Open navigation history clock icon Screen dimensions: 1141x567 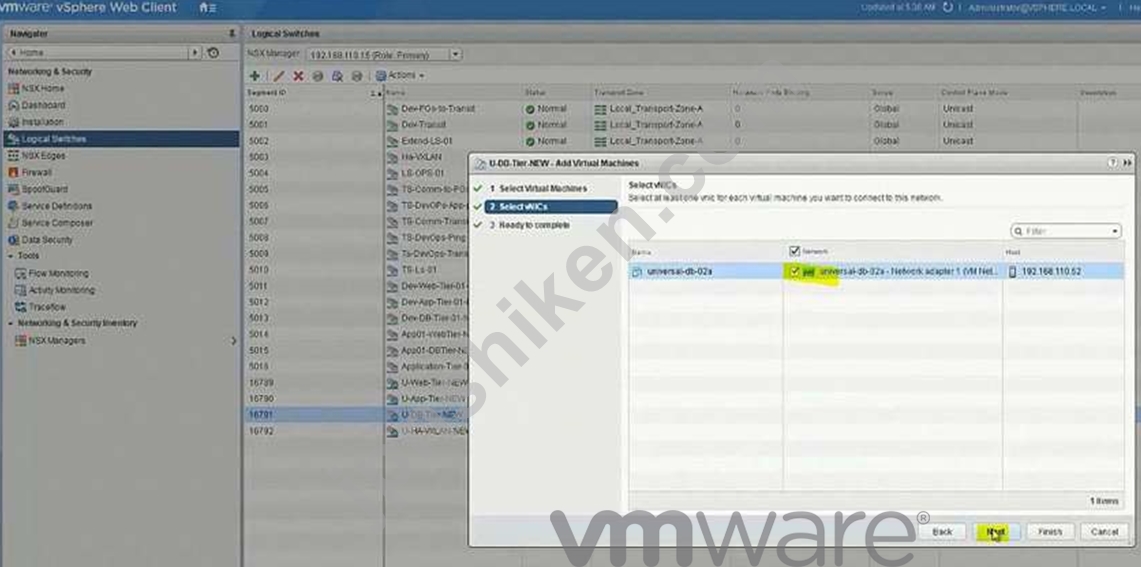pyautogui.click(x=213, y=52)
